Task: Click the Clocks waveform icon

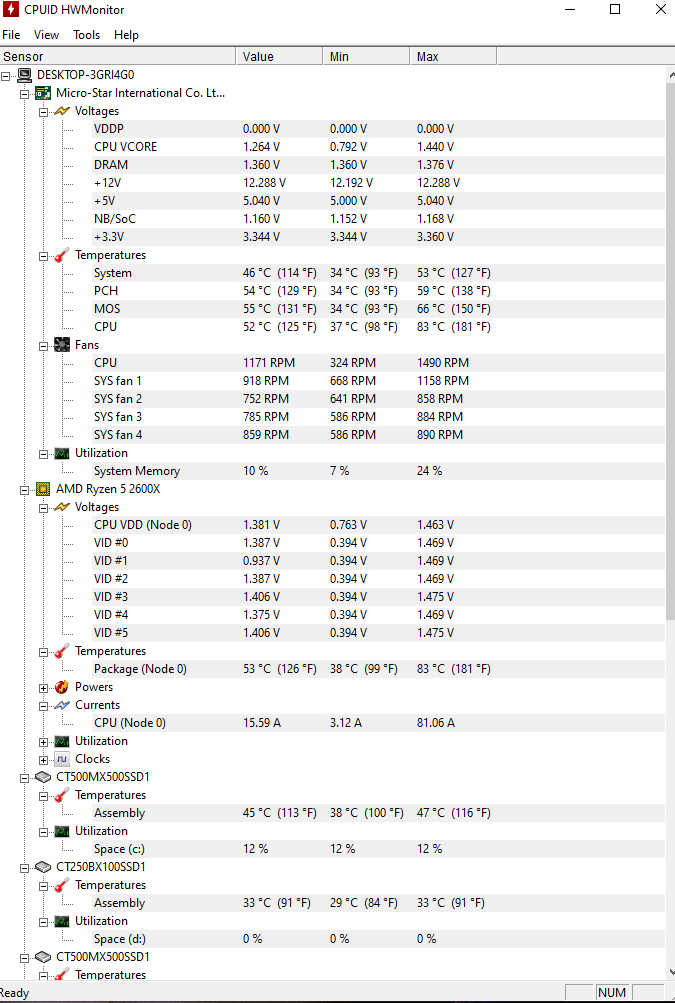Action: 62,759
